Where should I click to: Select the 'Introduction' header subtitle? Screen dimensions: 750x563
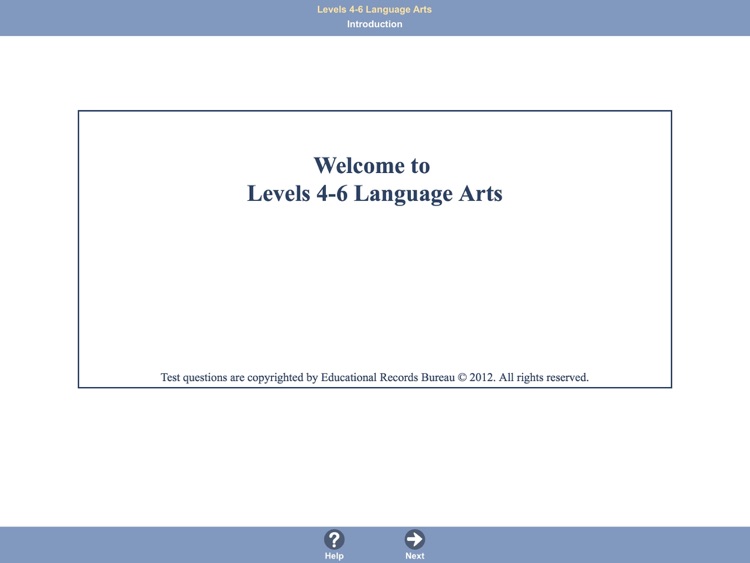tap(375, 24)
